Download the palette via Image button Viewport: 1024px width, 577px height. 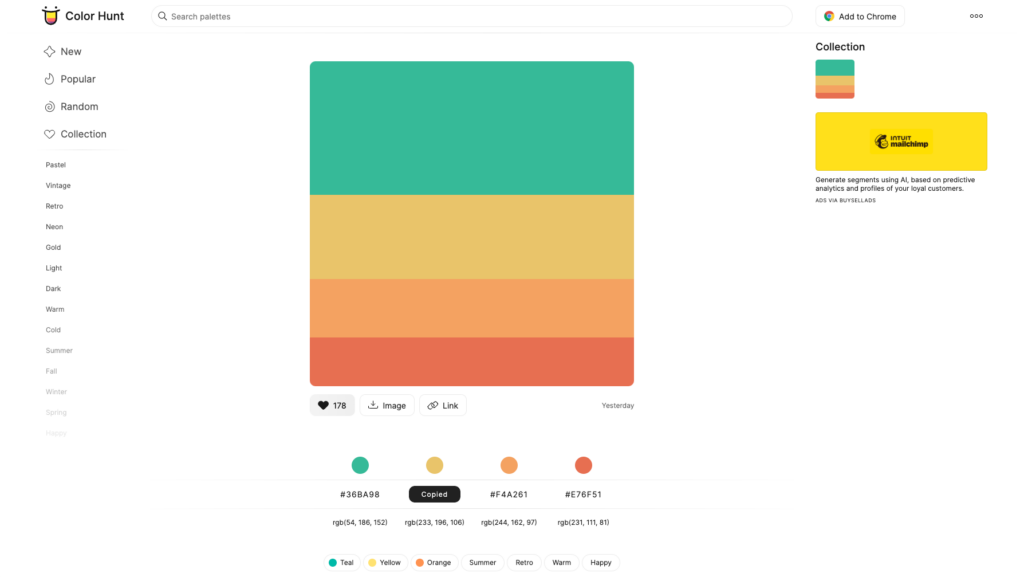coord(387,405)
